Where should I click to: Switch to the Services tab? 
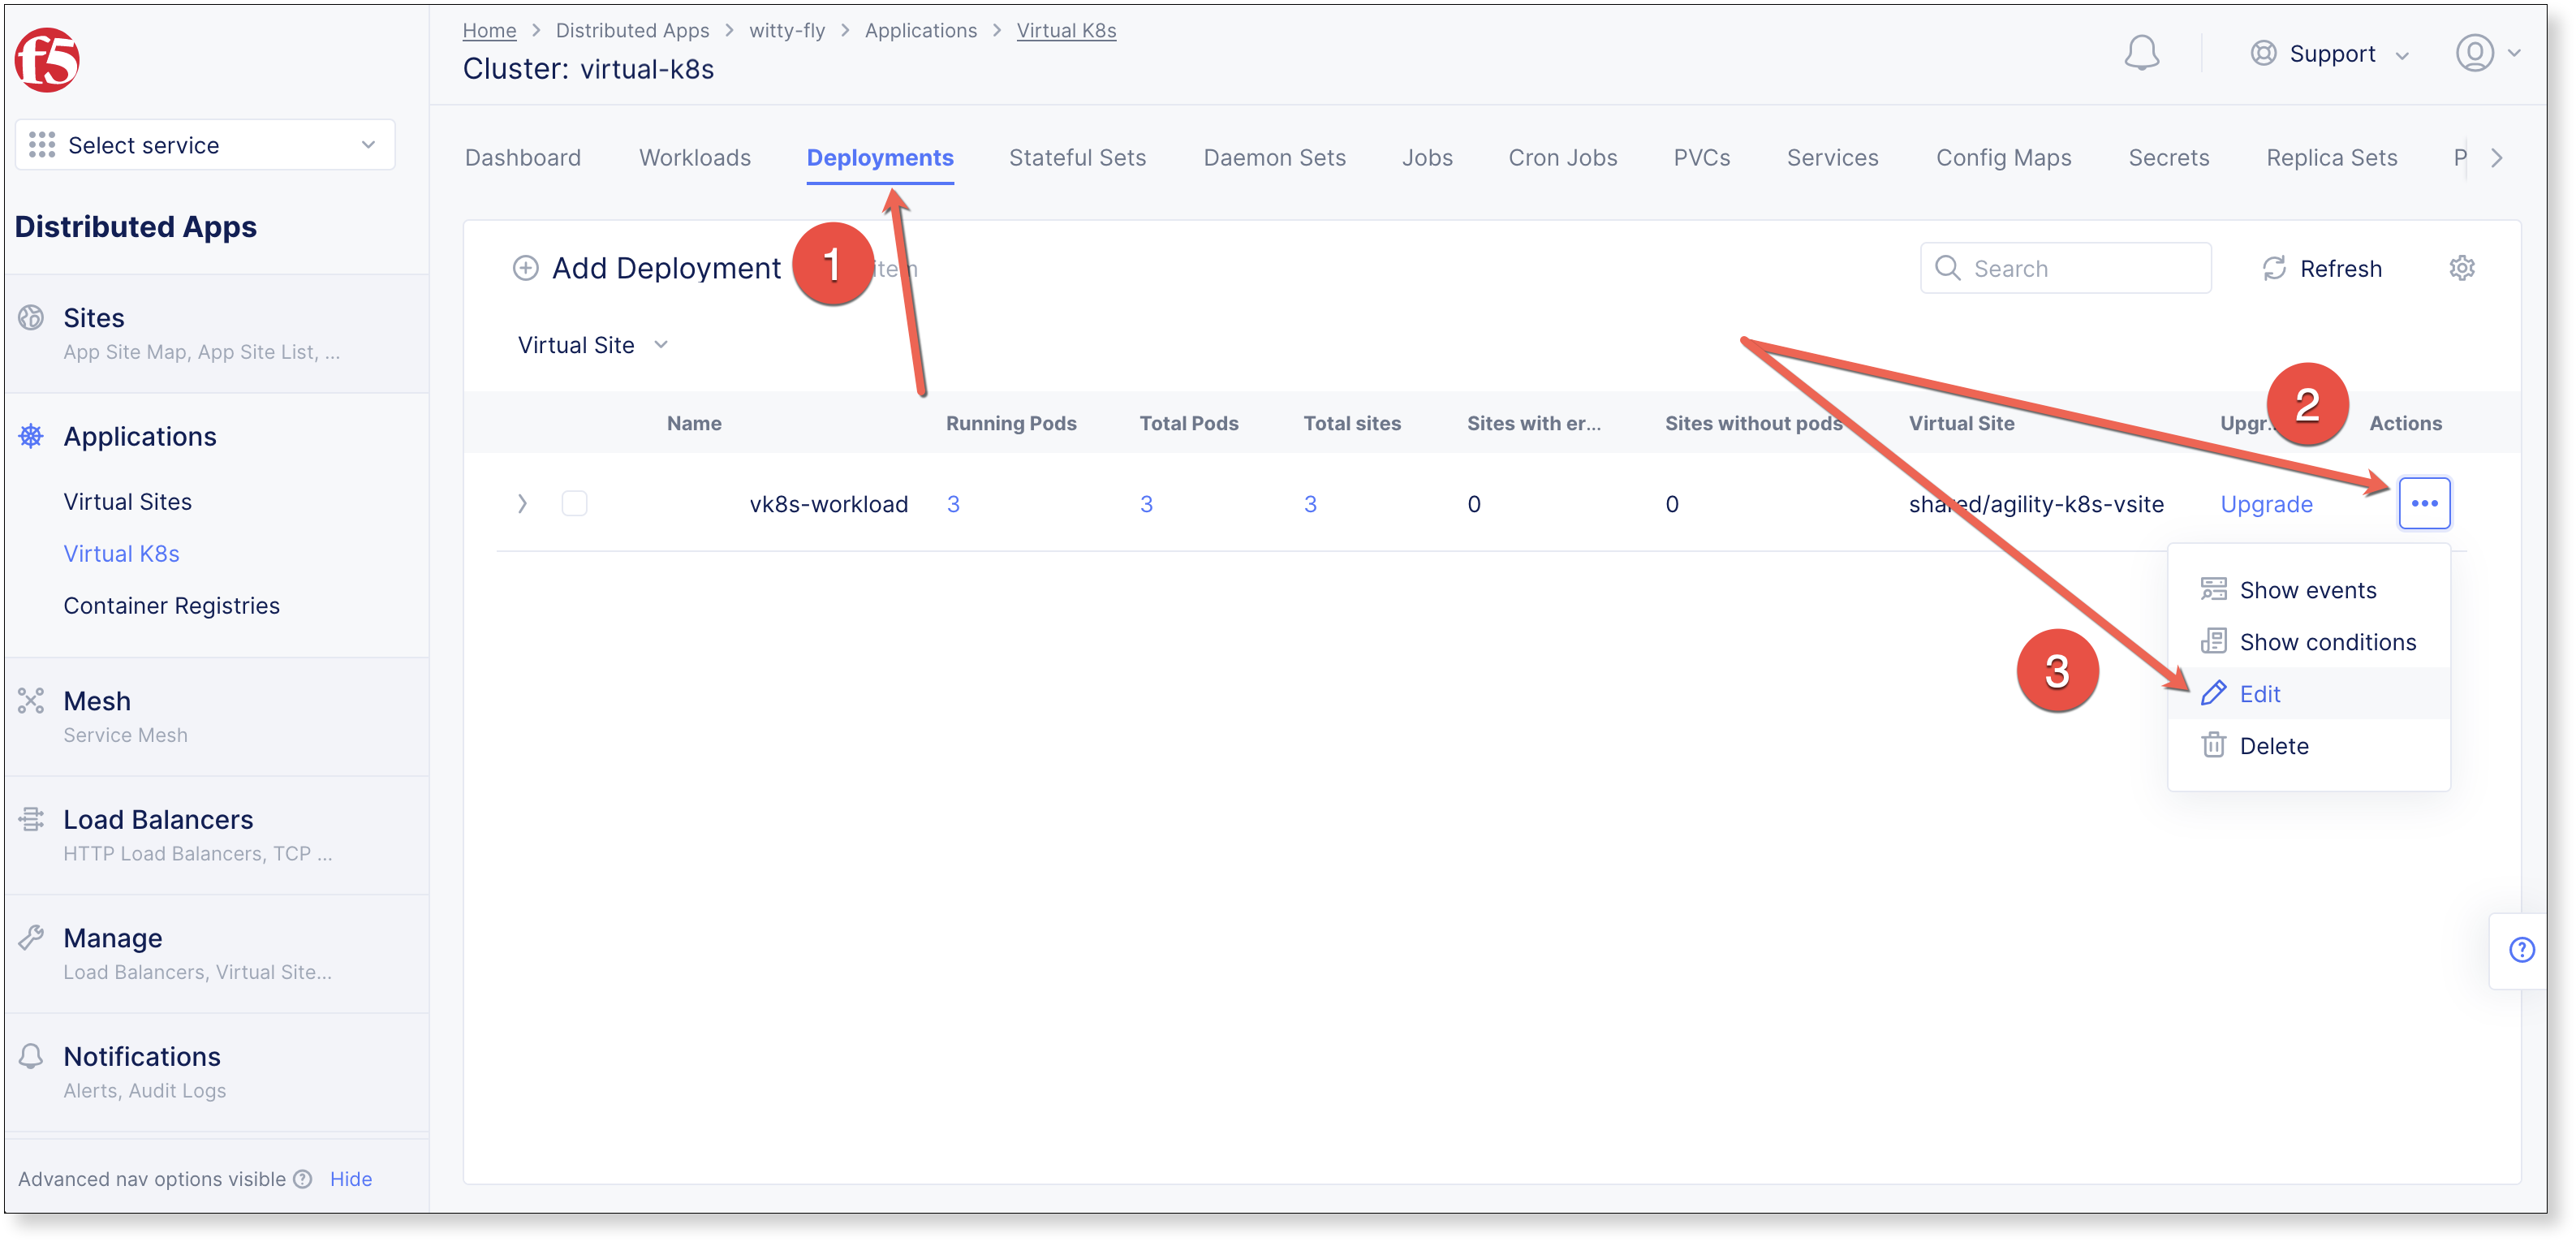[x=1832, y=158]
